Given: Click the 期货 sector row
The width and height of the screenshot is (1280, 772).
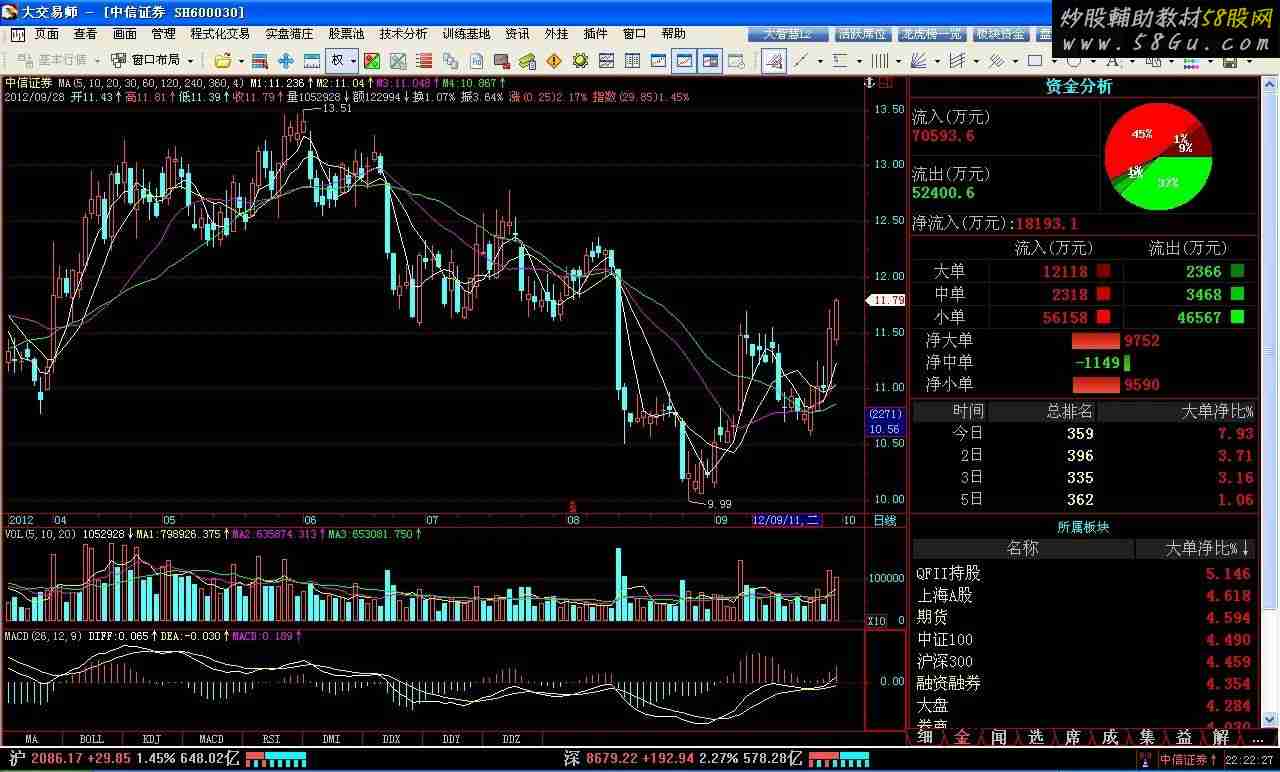Looking at the screenshot, I should pyautogui.click(x=1085, y=617).
